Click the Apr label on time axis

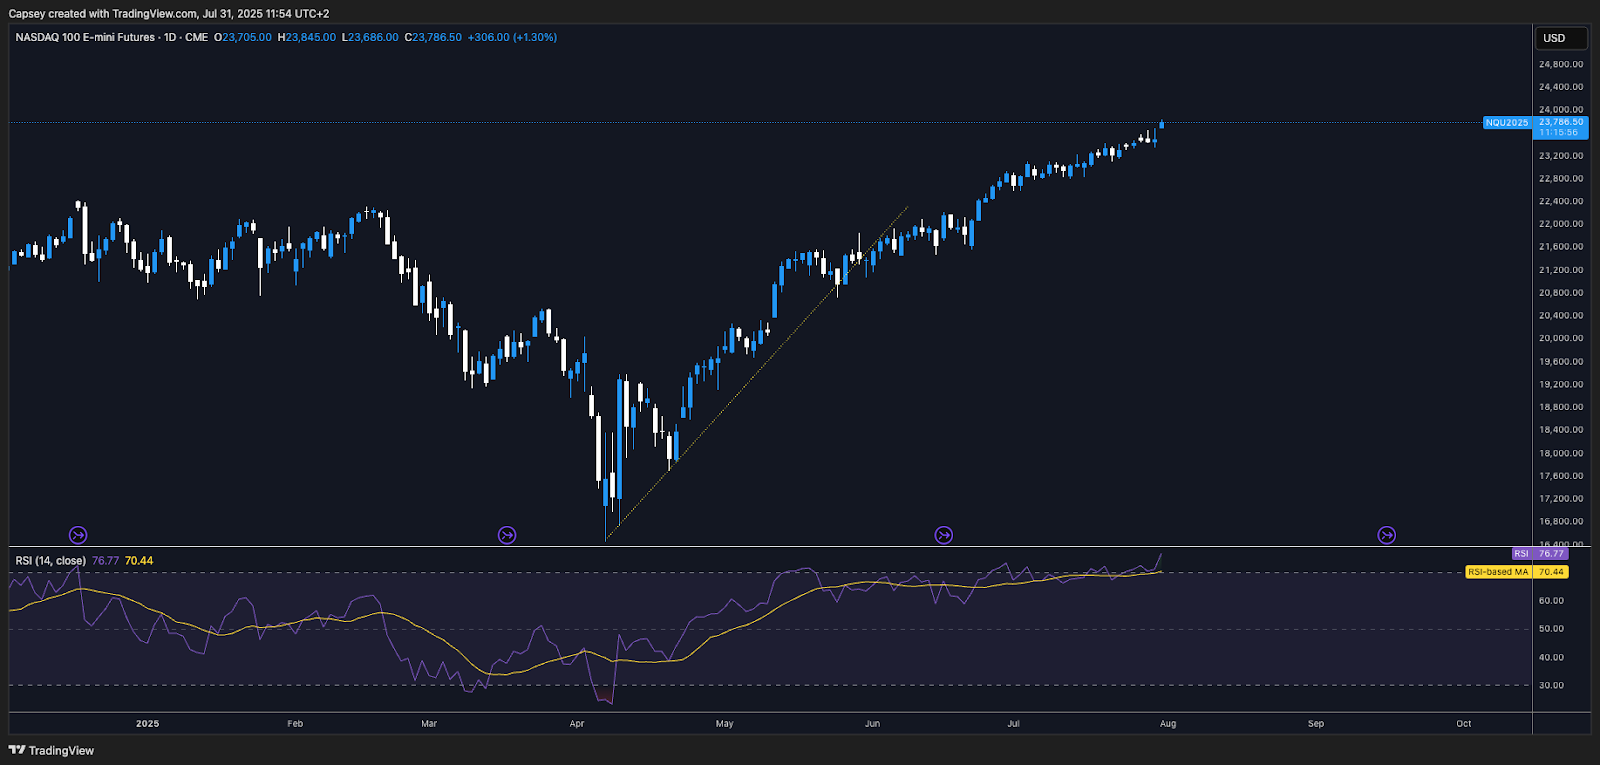(577, 724)
